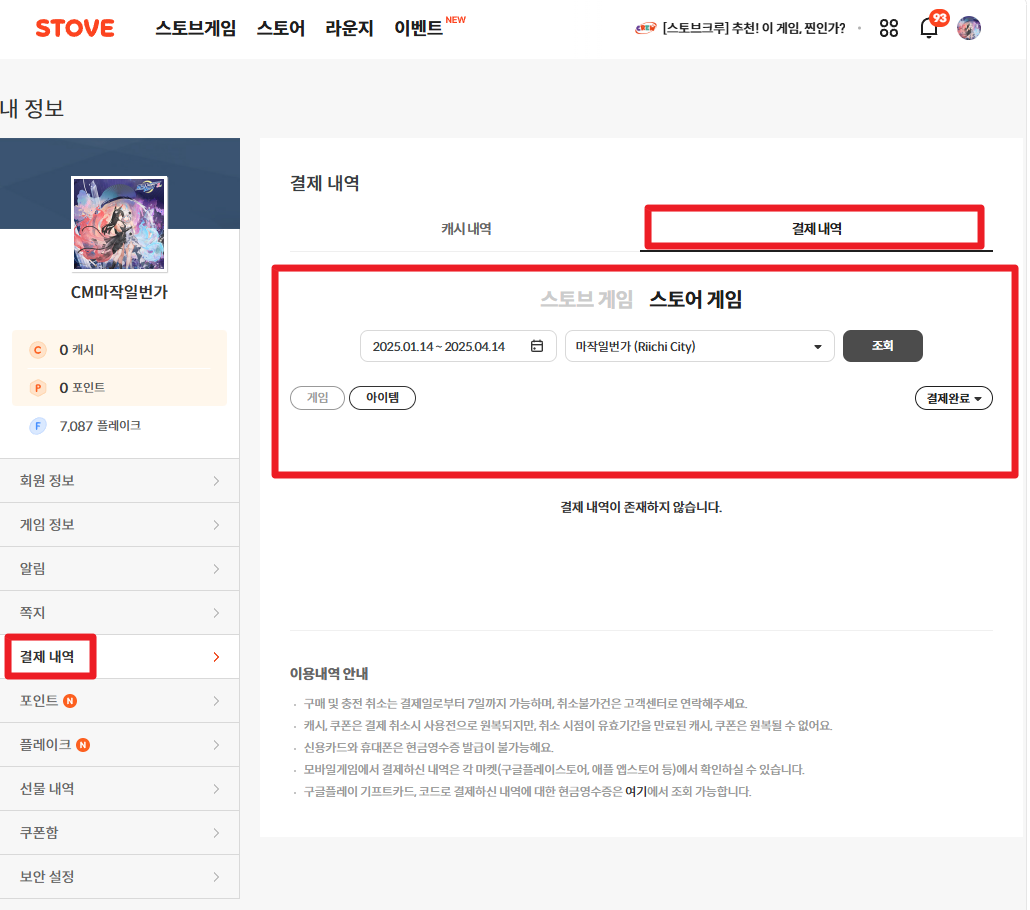Image resolution: width=1030 pixels, height=910 pixels.
Task: Click the chevron on the 쿠폰함 row
Action: [x=216, y=833]
